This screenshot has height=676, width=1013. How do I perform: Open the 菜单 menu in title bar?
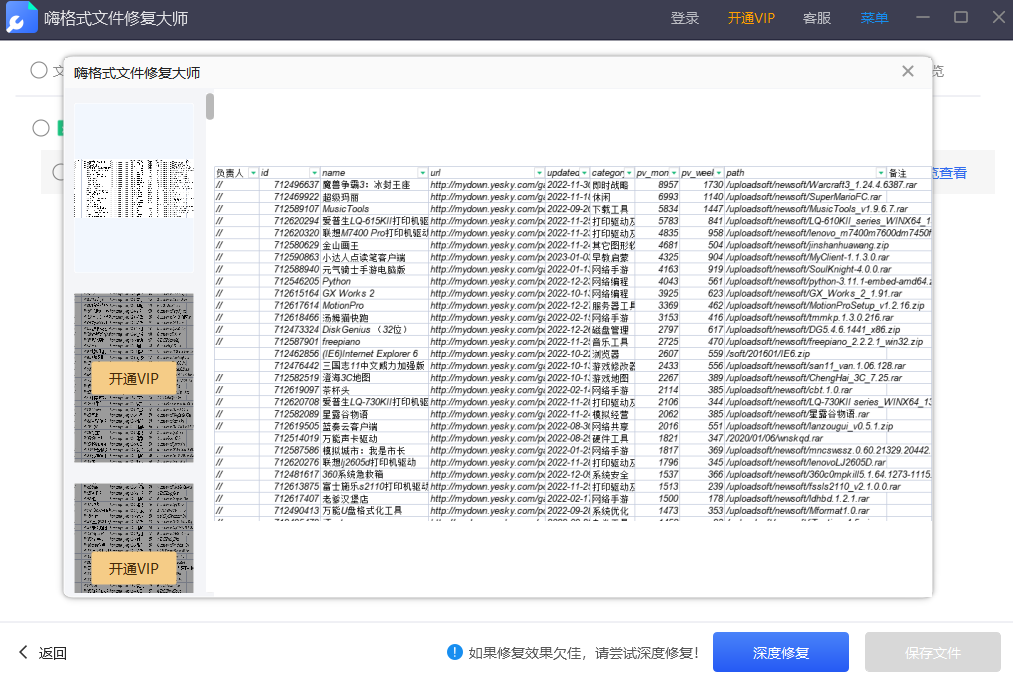click(x=874, y=18)
